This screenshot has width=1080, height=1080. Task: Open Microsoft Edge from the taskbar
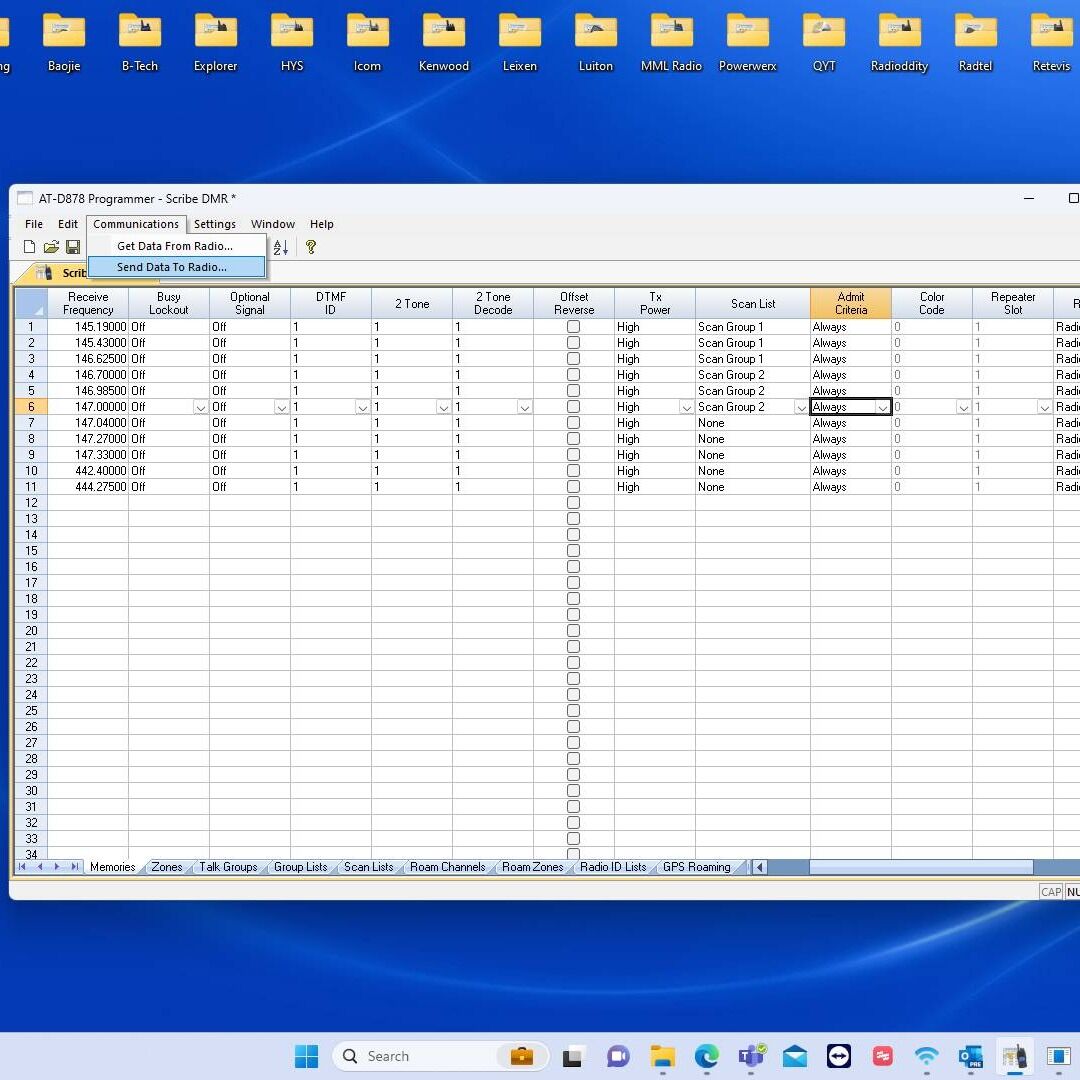[x=707, y=1056]
